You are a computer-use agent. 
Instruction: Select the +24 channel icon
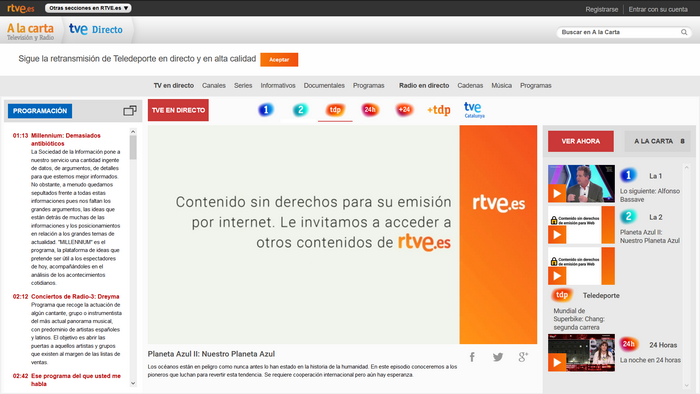click(404, 109)
